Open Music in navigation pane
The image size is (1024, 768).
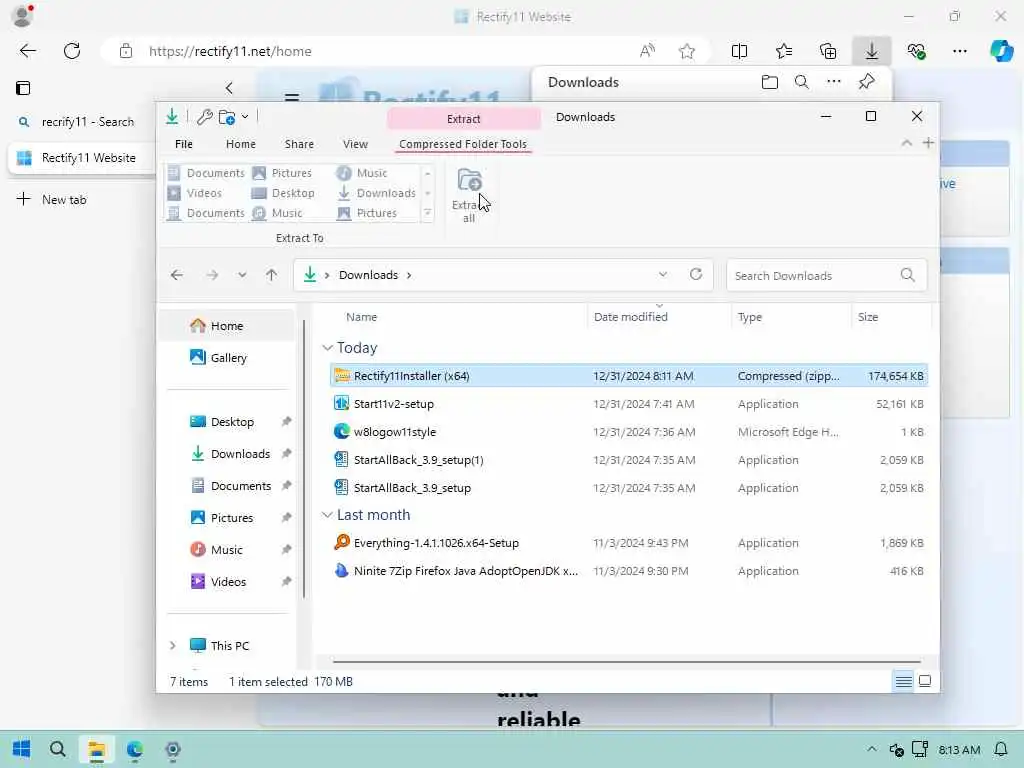(226, 550)
